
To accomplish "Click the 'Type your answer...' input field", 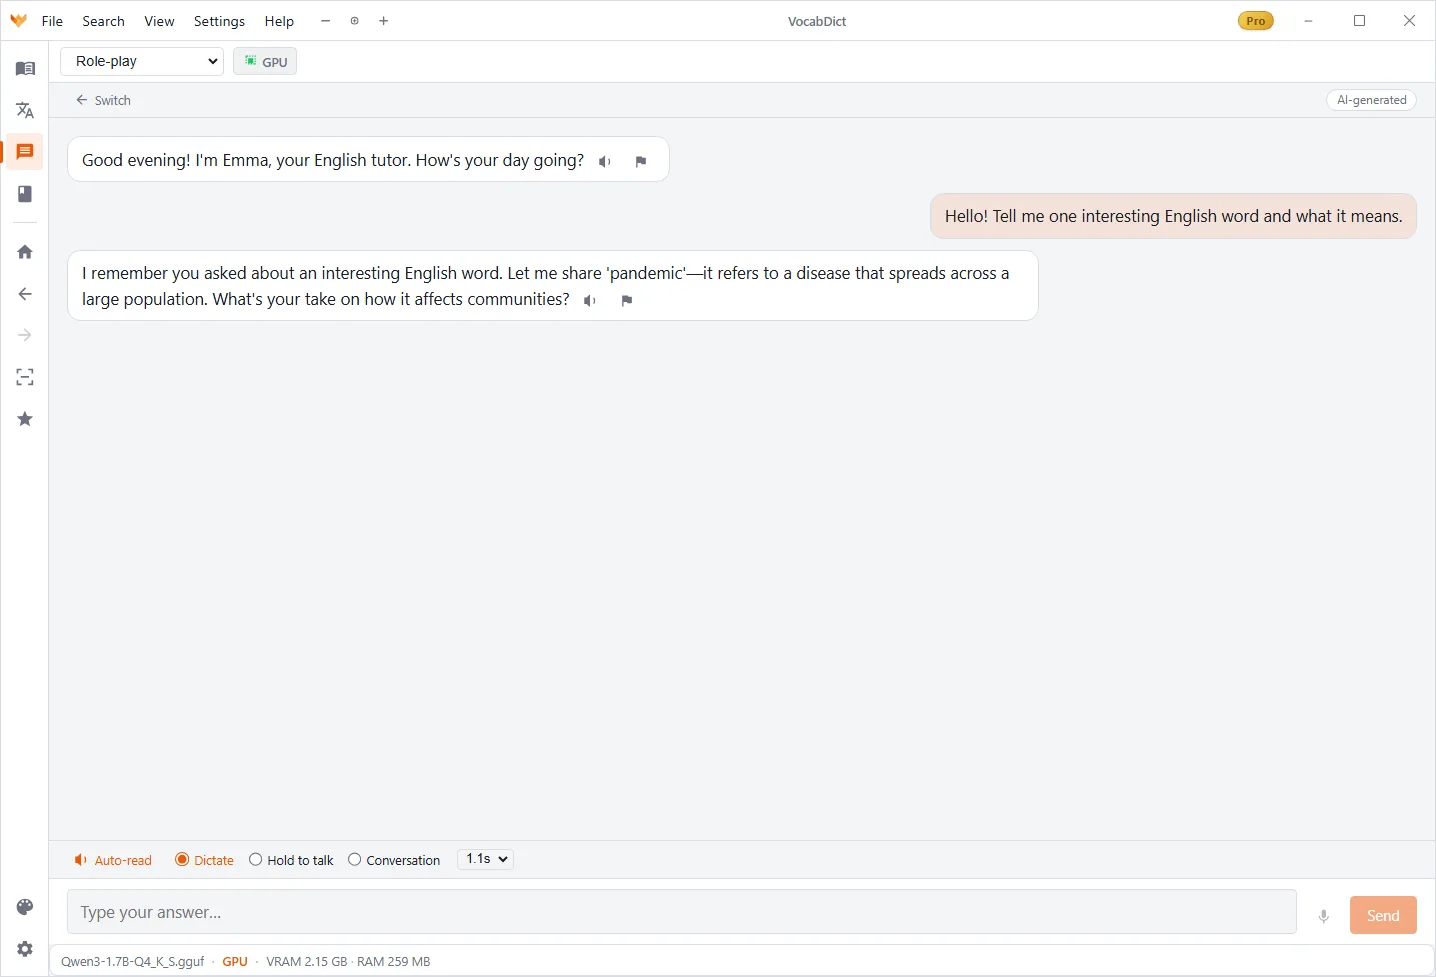I will coord(682,912).
